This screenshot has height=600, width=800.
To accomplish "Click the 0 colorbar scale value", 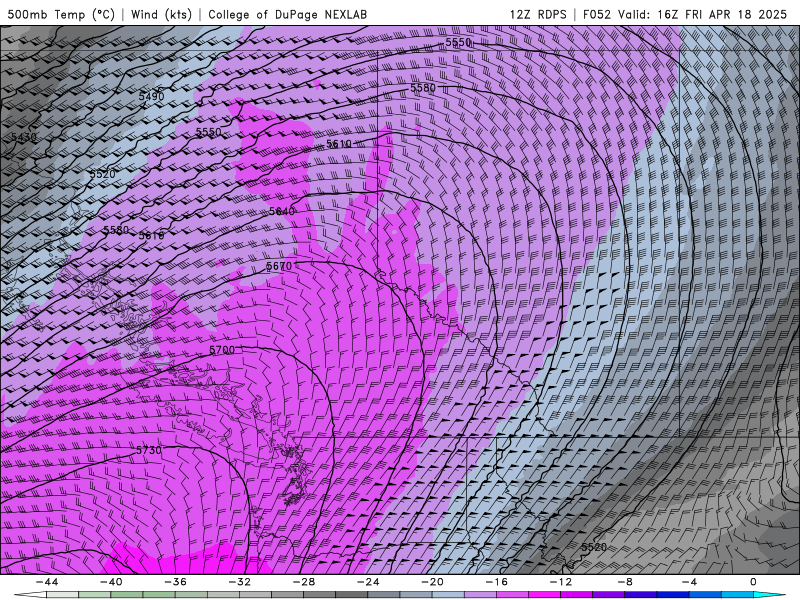I will [x=753, y=582].
